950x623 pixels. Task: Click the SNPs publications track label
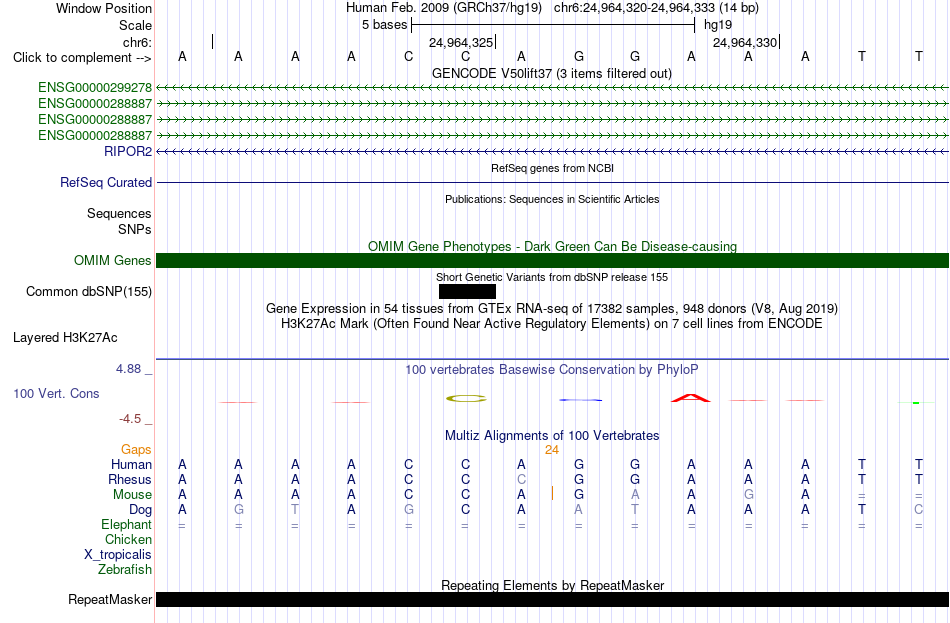pos(135,229)
